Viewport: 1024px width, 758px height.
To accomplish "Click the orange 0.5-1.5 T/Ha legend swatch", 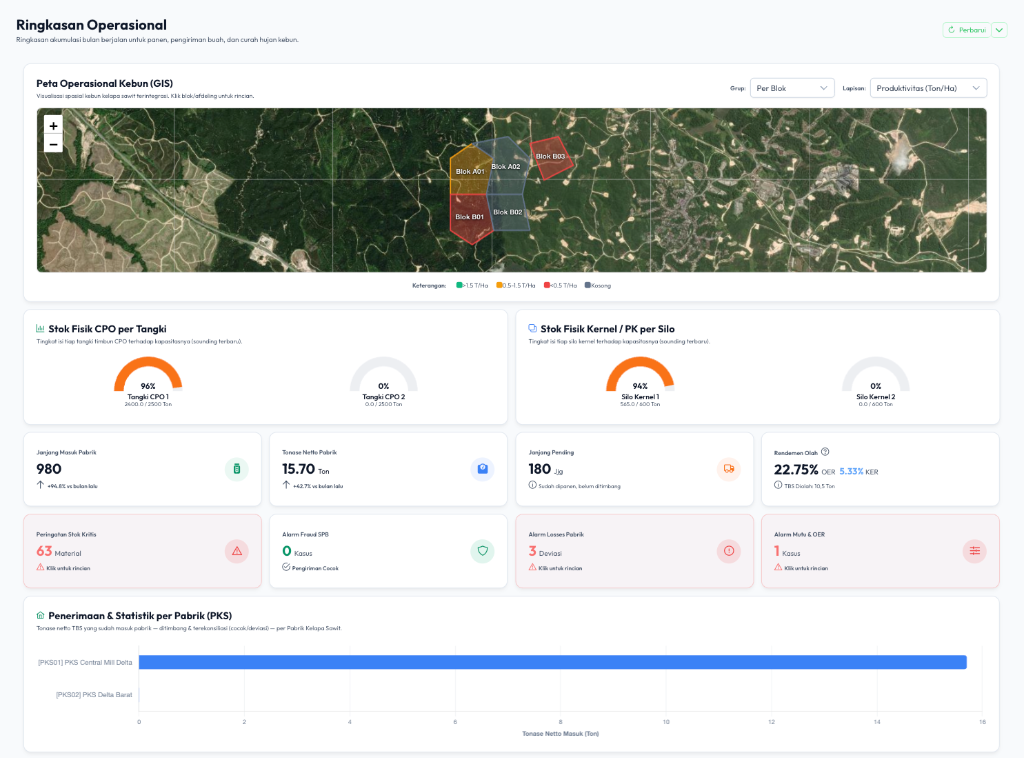I will coord(499,285).
